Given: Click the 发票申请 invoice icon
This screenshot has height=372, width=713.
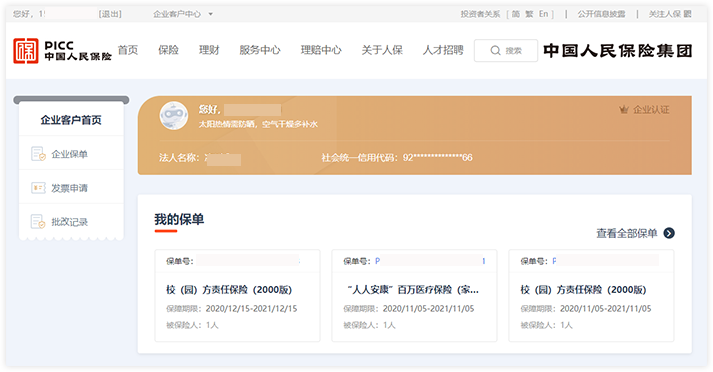Looking at the screenshot, I should pos(38,188).
